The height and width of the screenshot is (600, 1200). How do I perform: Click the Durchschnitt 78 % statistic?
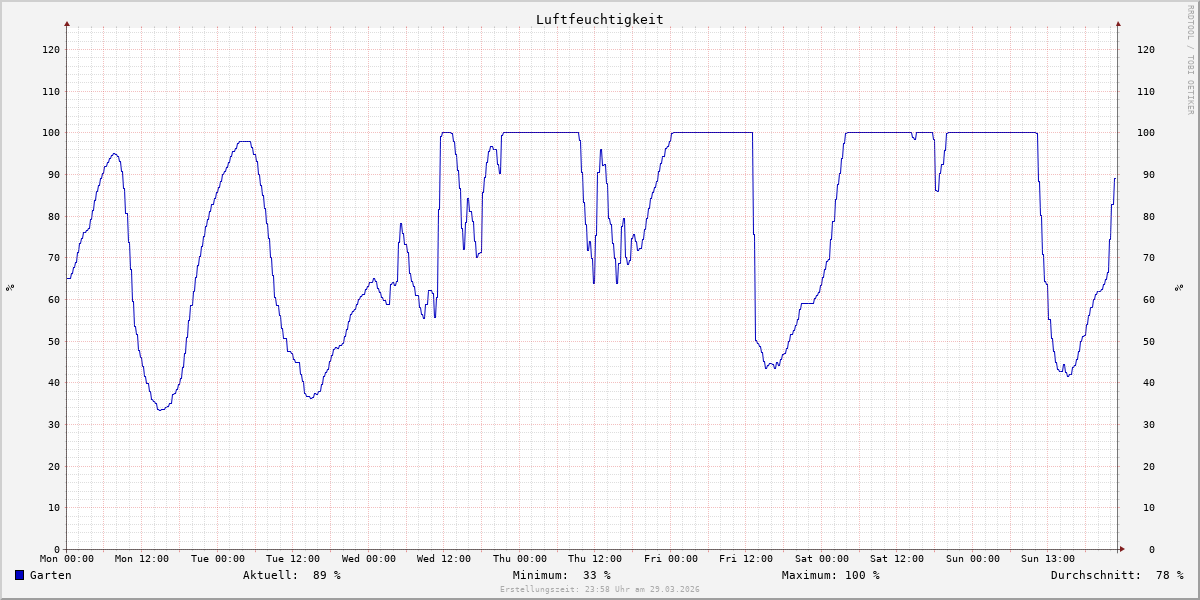(x=1116, y=575)
